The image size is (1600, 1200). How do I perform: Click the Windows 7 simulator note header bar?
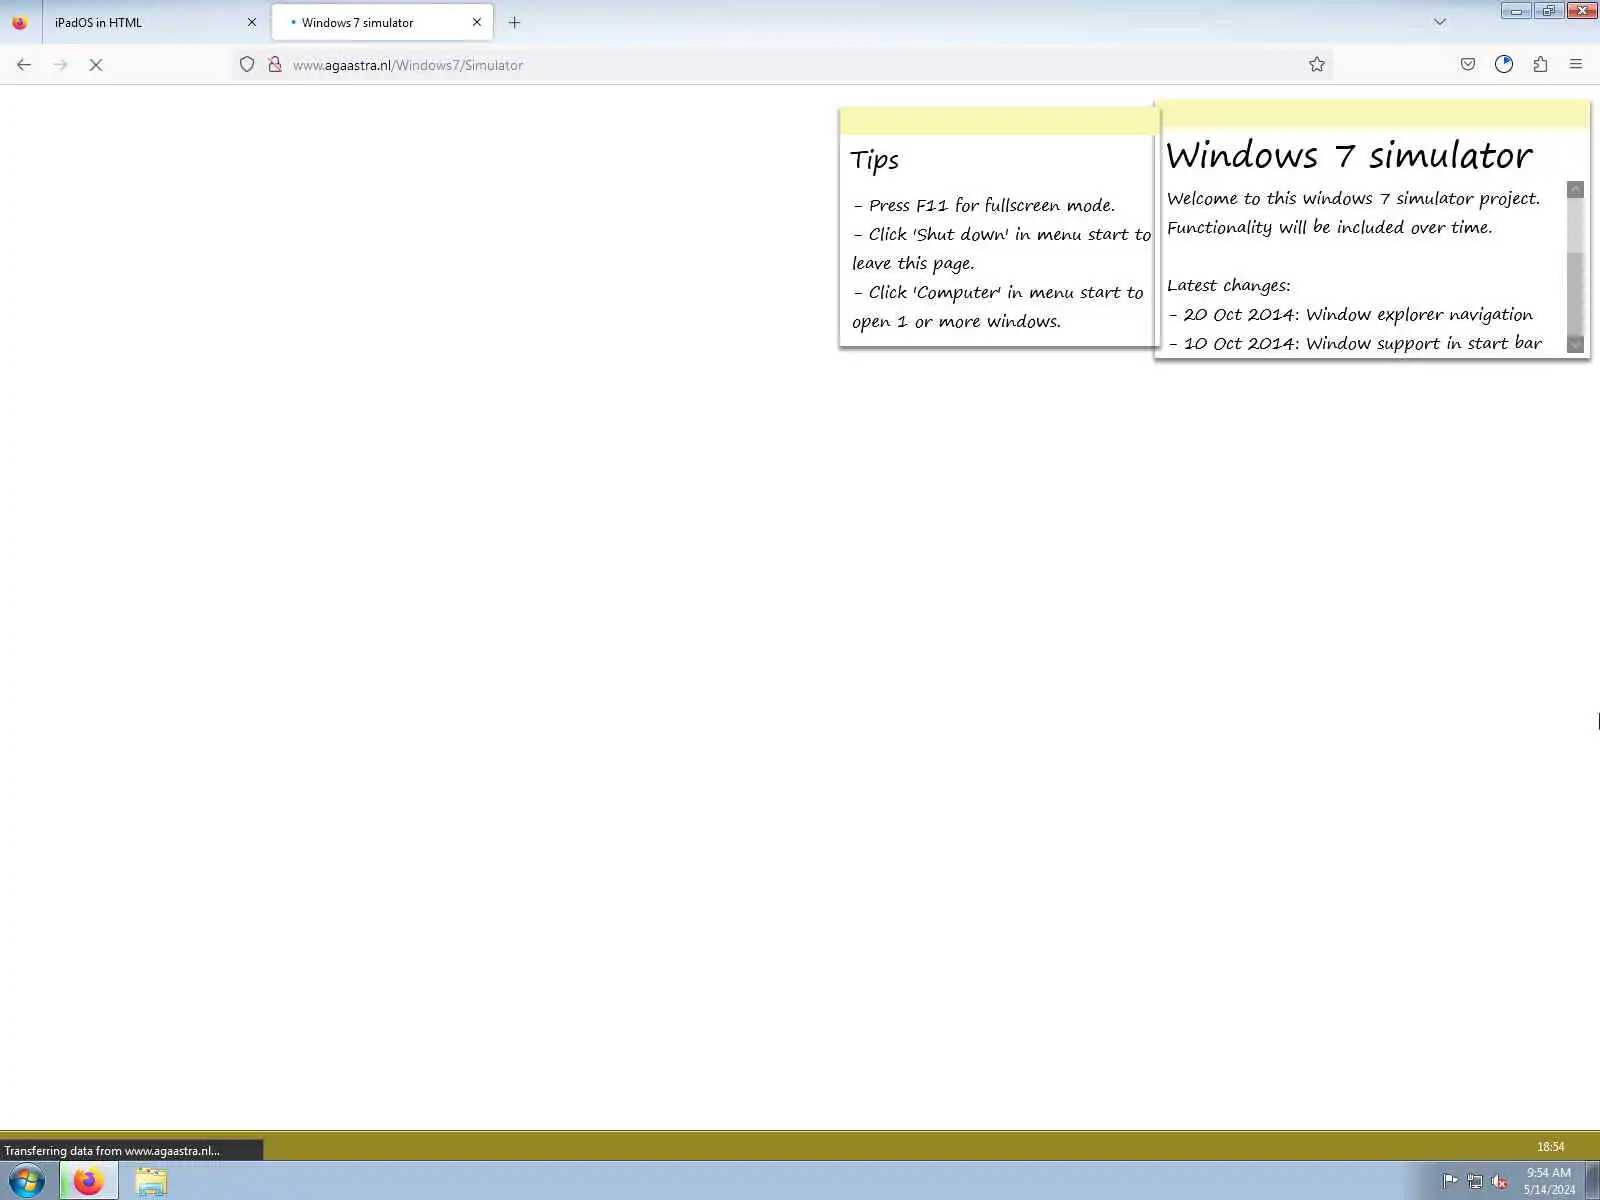point(1372,114)
